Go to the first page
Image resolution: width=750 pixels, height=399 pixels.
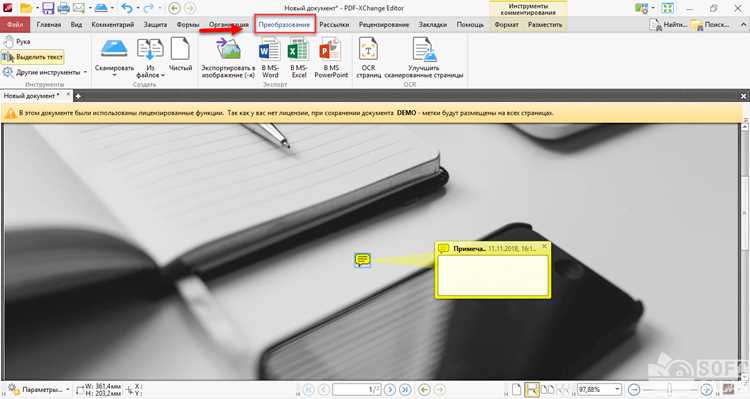pyautogui.click(x=309, y=389)
